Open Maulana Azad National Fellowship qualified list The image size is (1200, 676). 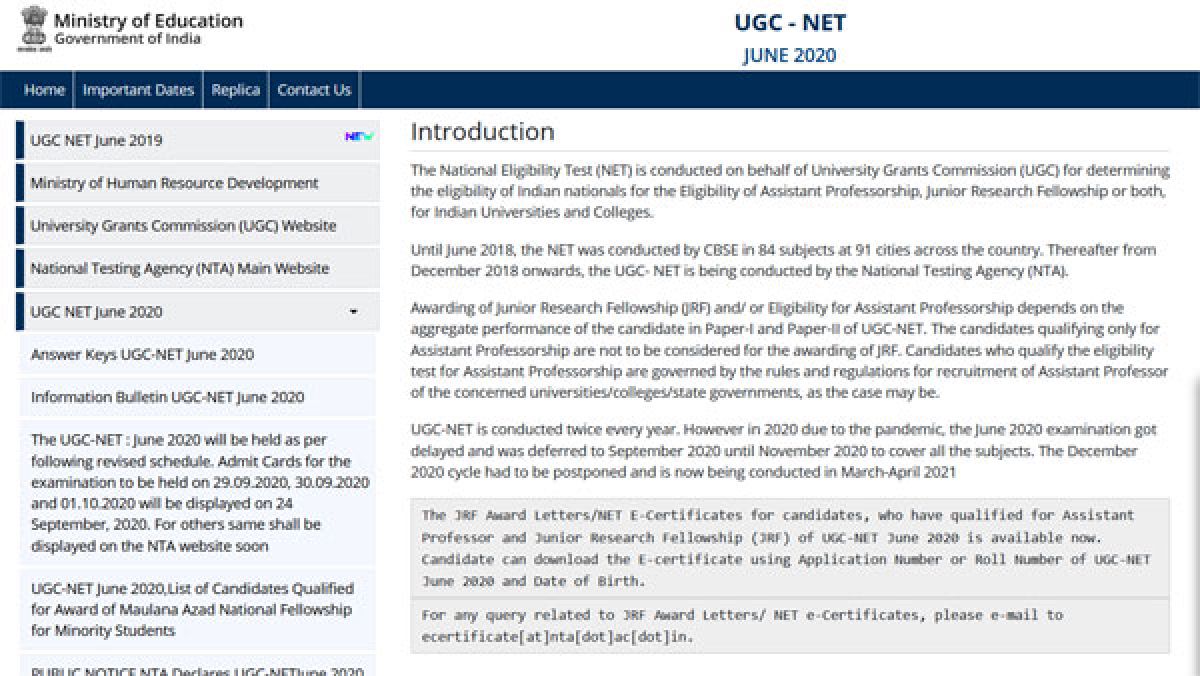point(190,609)
